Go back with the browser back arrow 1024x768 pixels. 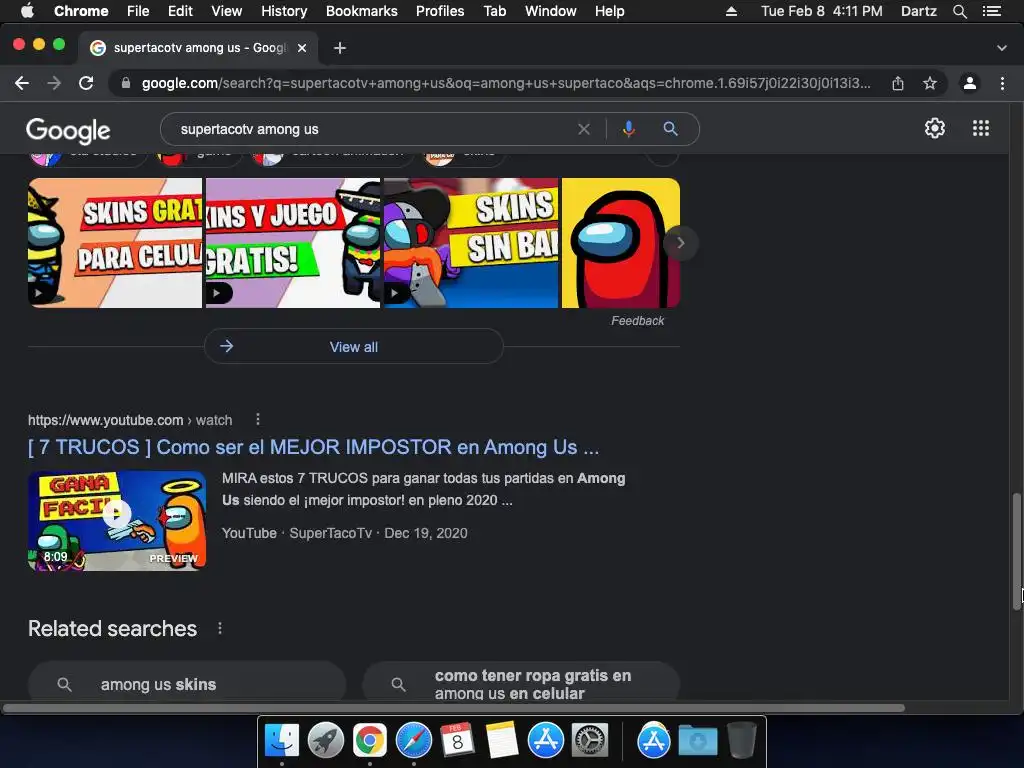tap(22, 83)
